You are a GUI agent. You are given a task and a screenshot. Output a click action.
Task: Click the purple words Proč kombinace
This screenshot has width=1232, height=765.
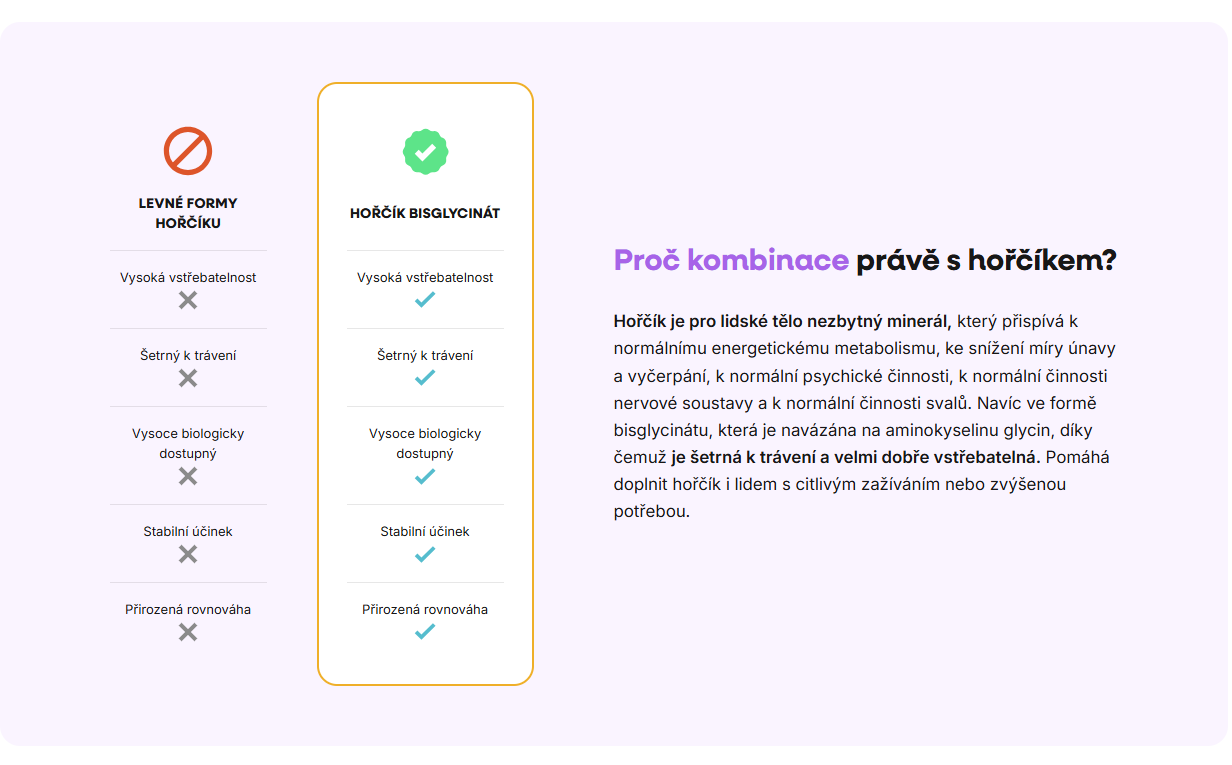click(x=731, y=261)
